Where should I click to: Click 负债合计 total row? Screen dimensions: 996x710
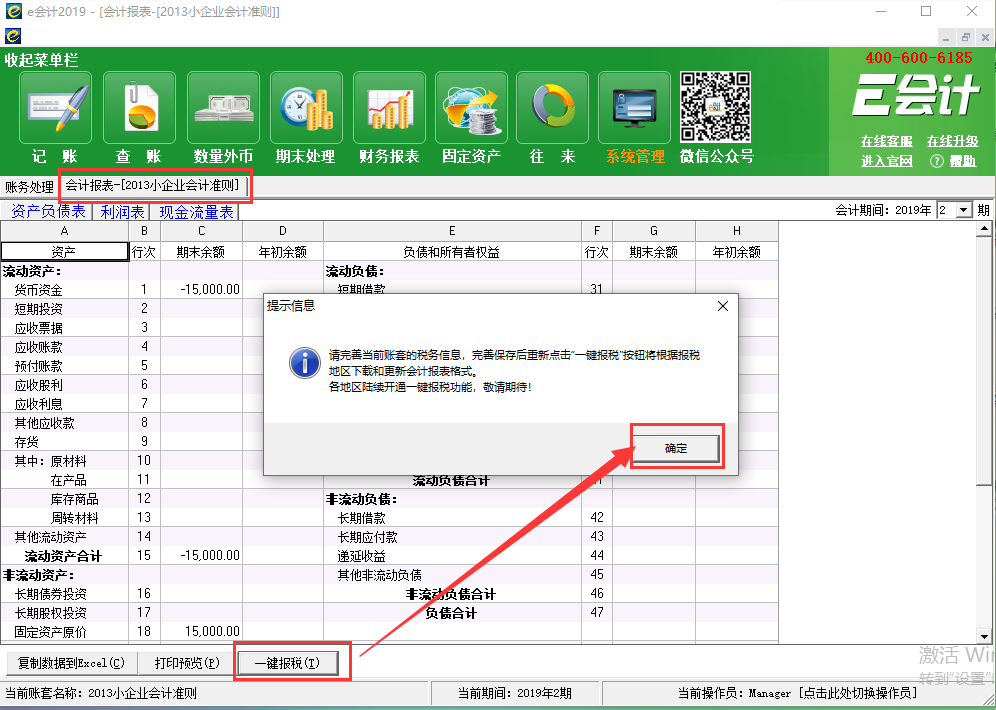[x=452, y=613]
